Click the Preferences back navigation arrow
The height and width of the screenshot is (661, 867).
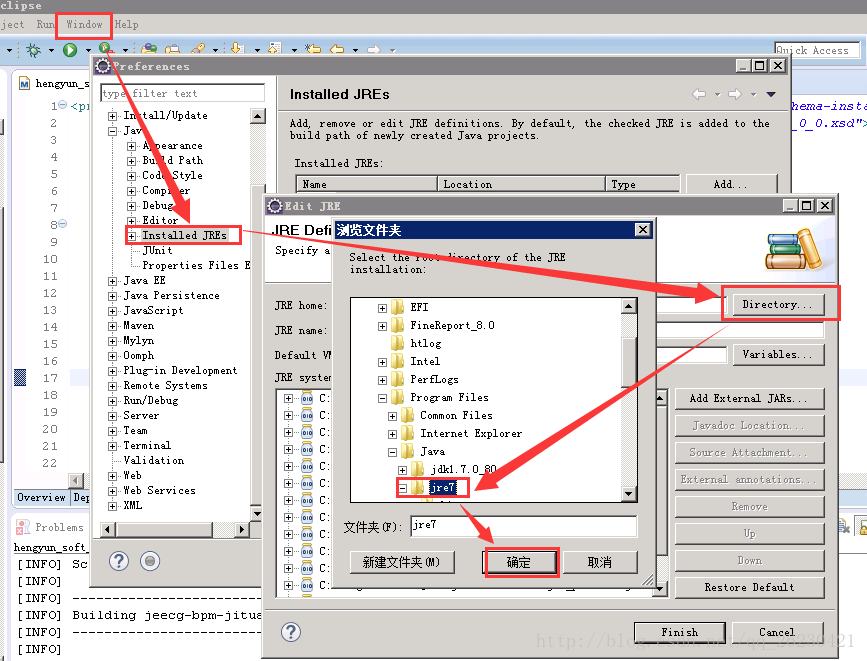click(x=699, y=95)
